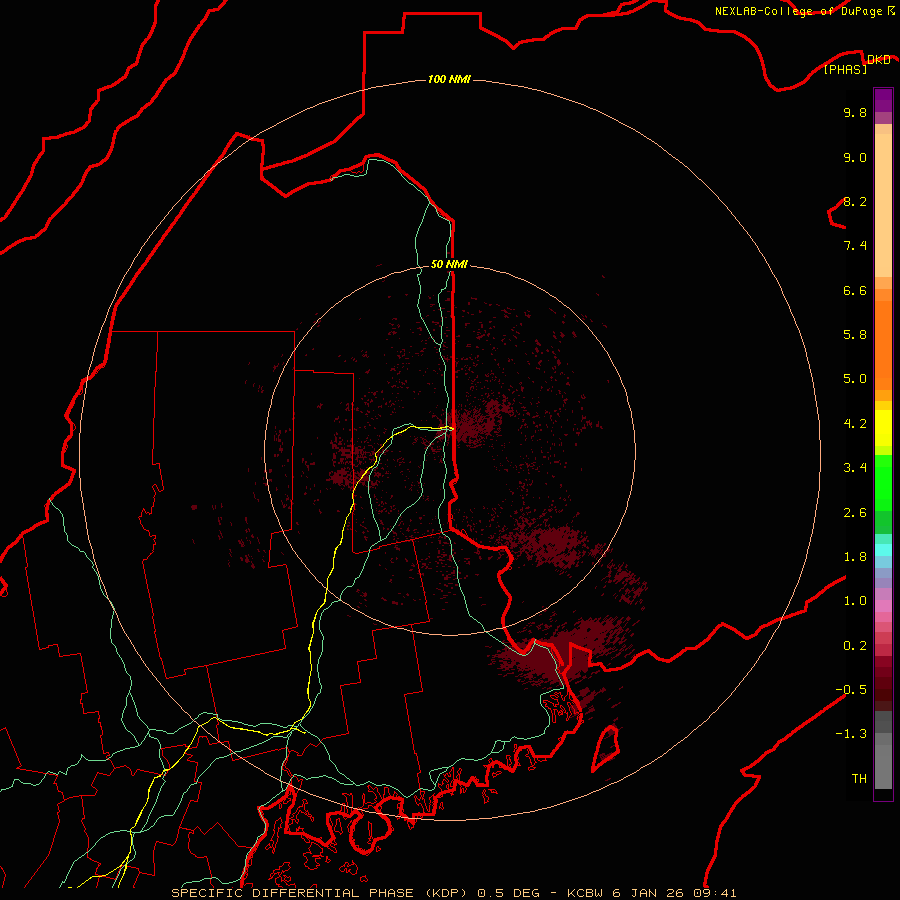900x900 pixels.
Task: Click the 9.0 scale value
Action: [x=855, y=157]
